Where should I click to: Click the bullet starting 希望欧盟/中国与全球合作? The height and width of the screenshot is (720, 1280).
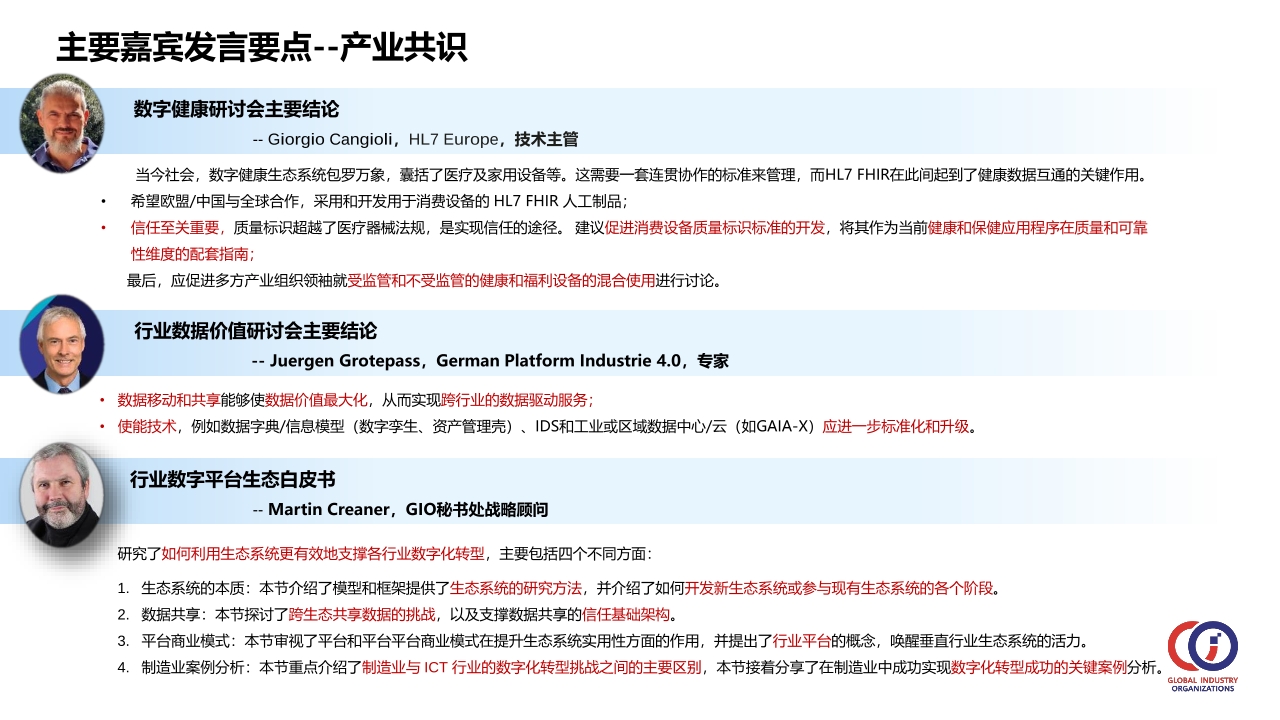coord(378,200)
